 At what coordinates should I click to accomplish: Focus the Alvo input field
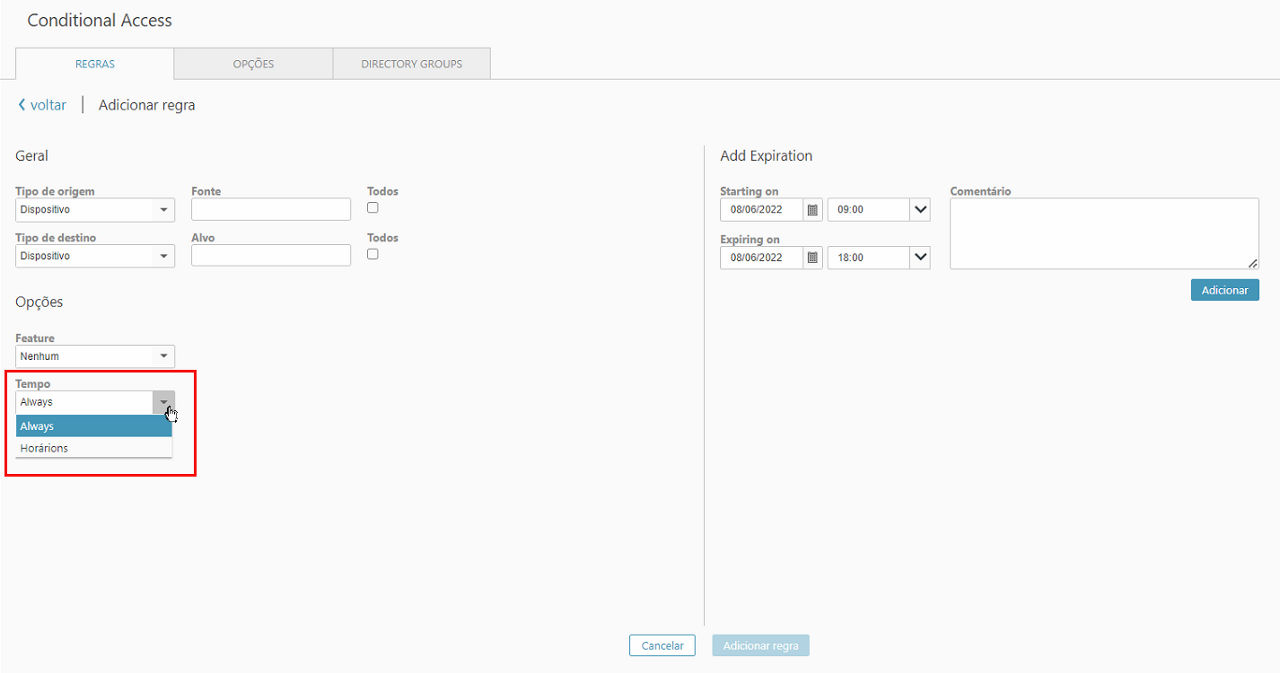coord(271,255)
